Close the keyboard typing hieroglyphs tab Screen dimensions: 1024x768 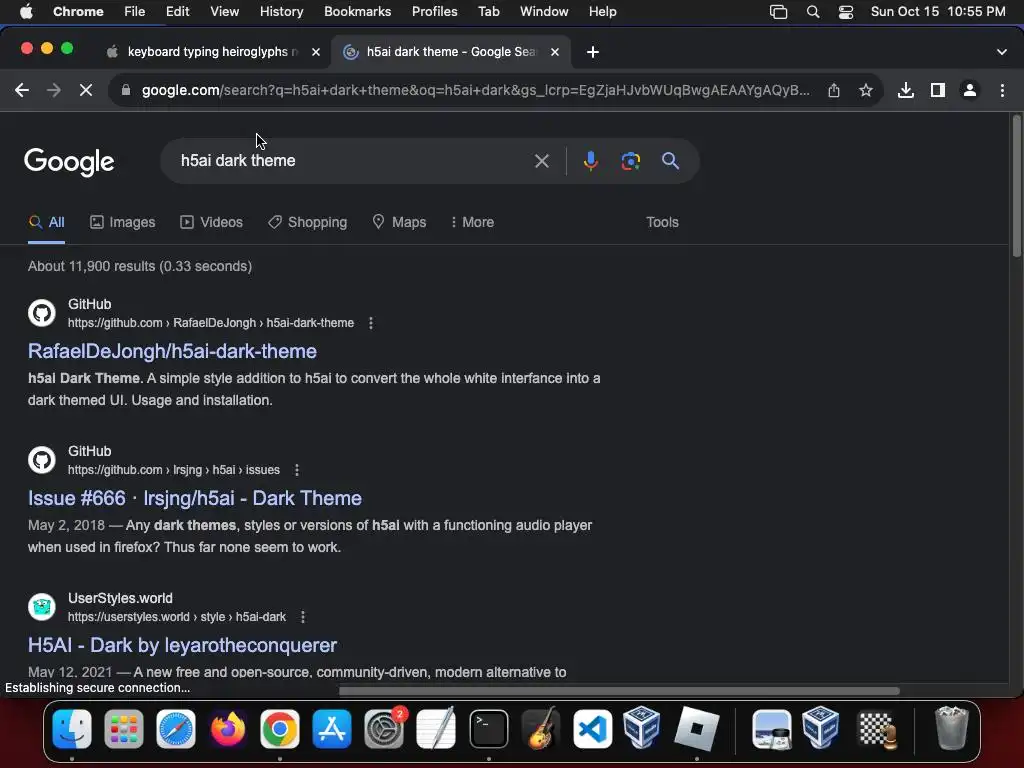tap(315, 52)
